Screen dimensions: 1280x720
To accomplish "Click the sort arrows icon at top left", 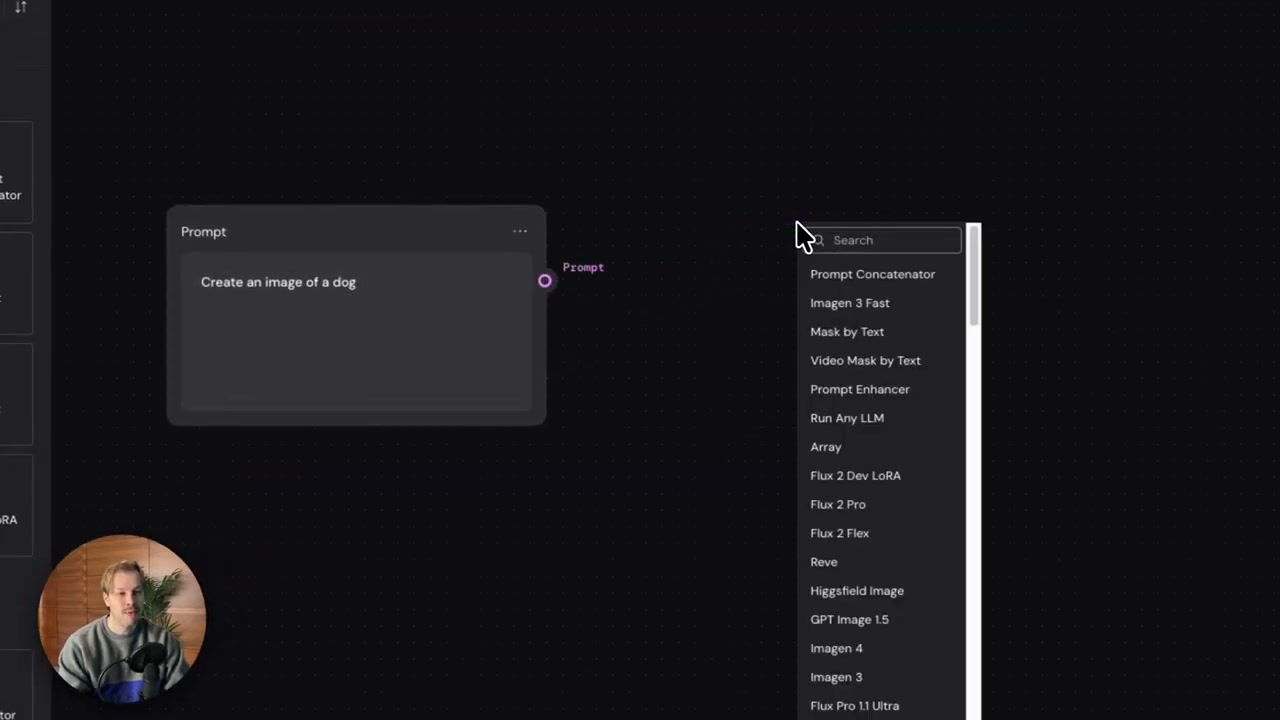I will click(21, 7).
